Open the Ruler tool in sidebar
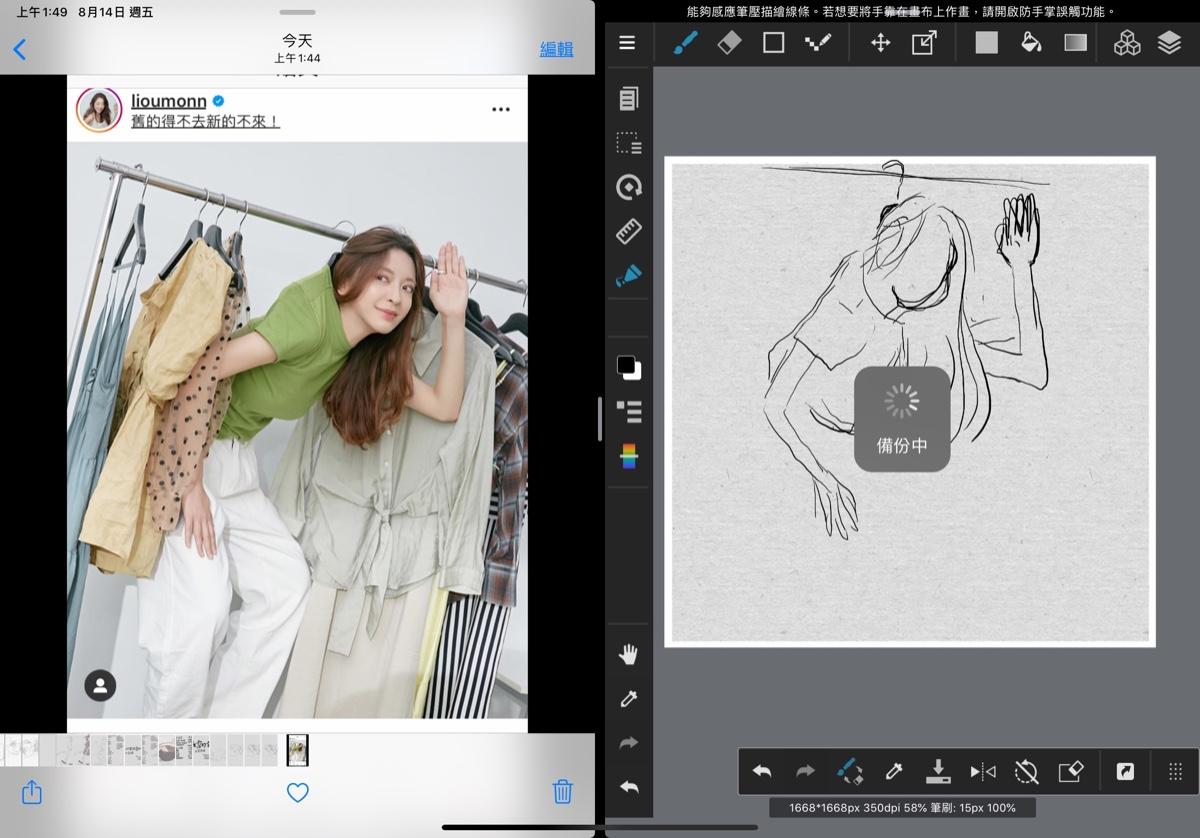Viewport: 1200px width, 838px height. pyautogui.click(x=629, y=231)
